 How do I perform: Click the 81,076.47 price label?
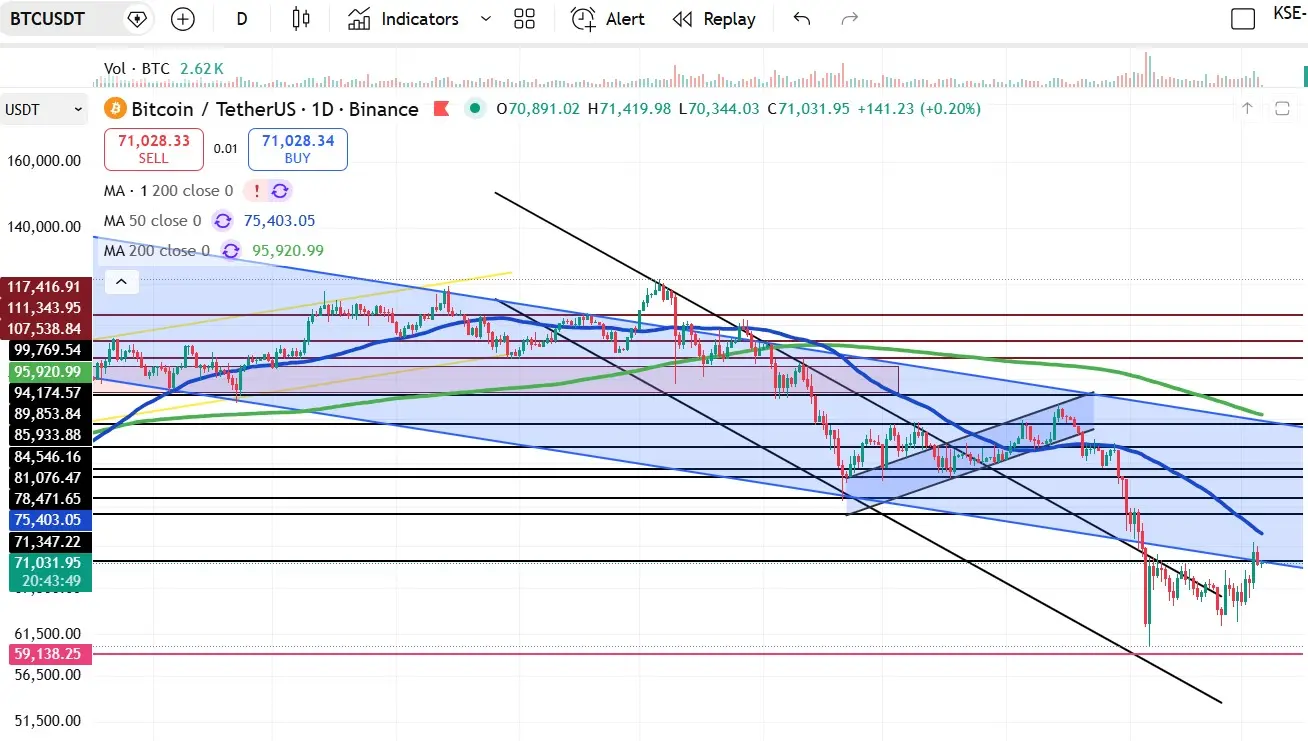(x=44, y=477)
